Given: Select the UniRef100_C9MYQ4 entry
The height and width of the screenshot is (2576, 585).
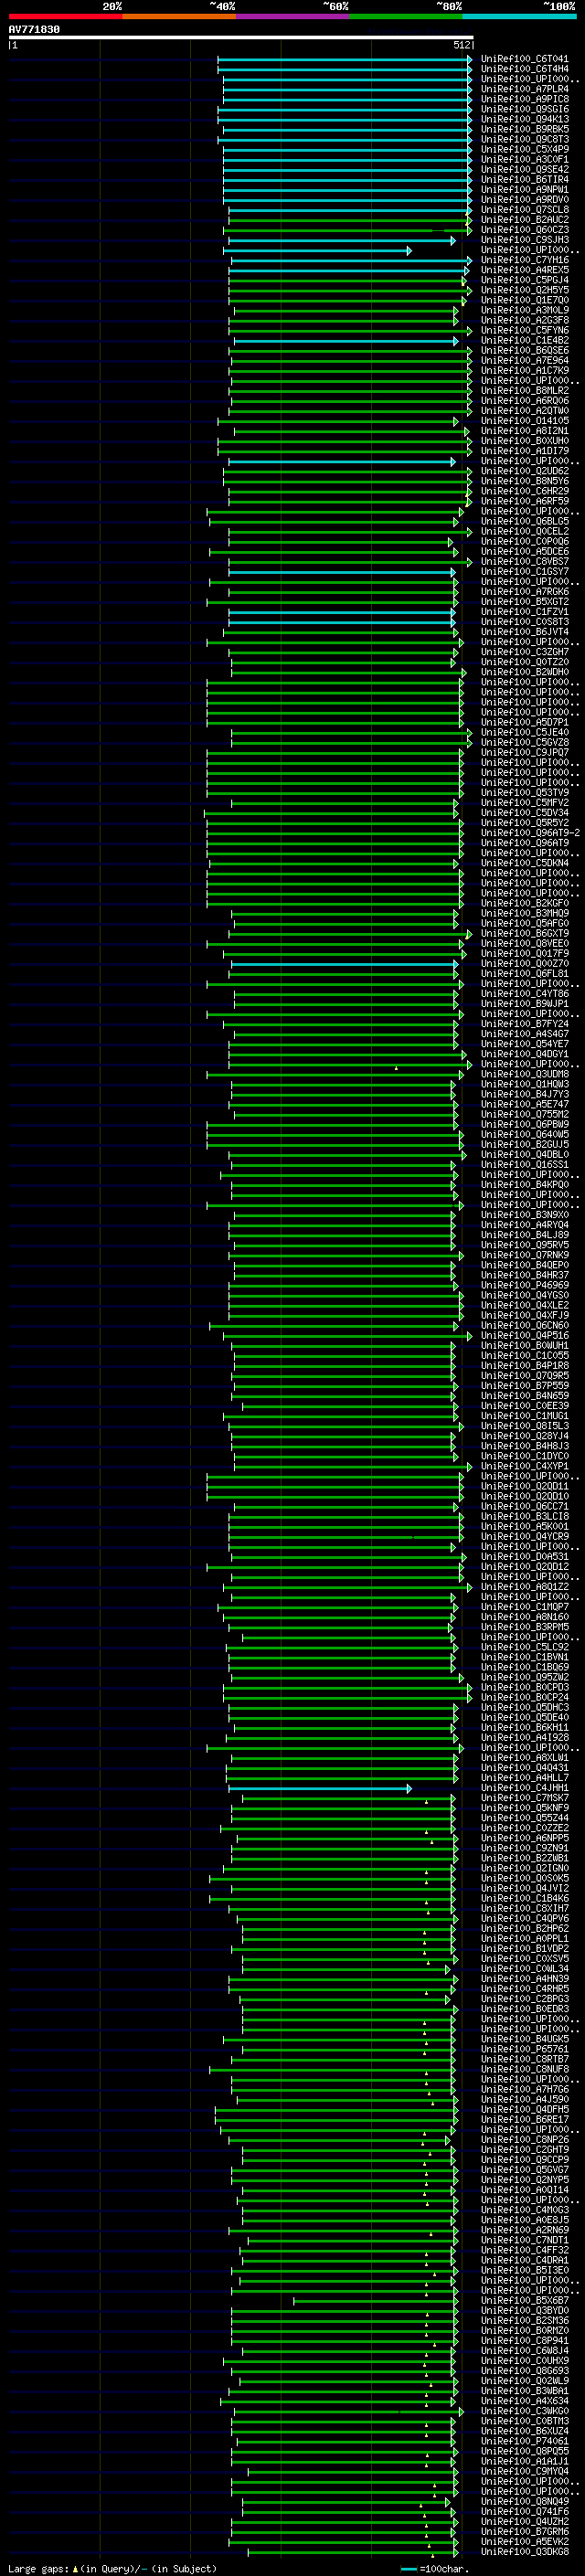Looking at the screenshot, I should click(x=525, y=2471).
